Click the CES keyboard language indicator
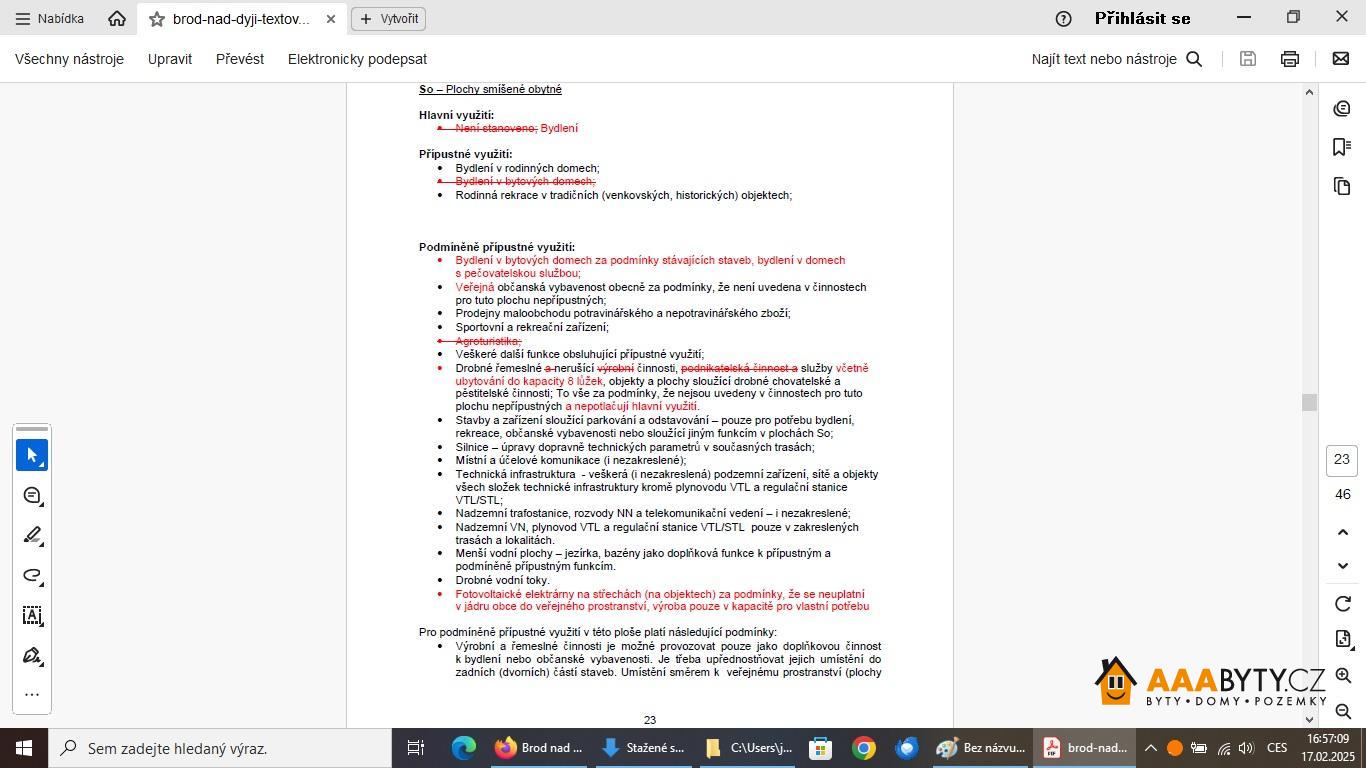This screenshot has width=1366, height=768. point(1277,748)
